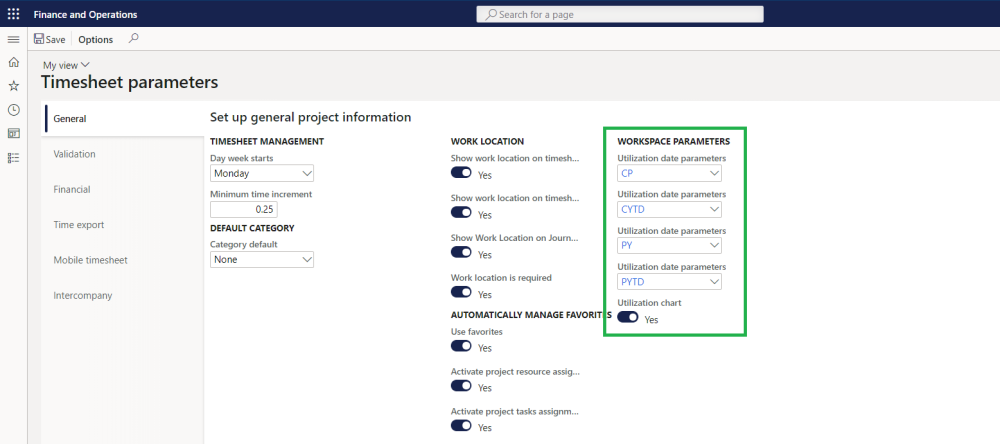Open the Recent clock icon
The image size is (1000, 444).
[x=13, y=110]
